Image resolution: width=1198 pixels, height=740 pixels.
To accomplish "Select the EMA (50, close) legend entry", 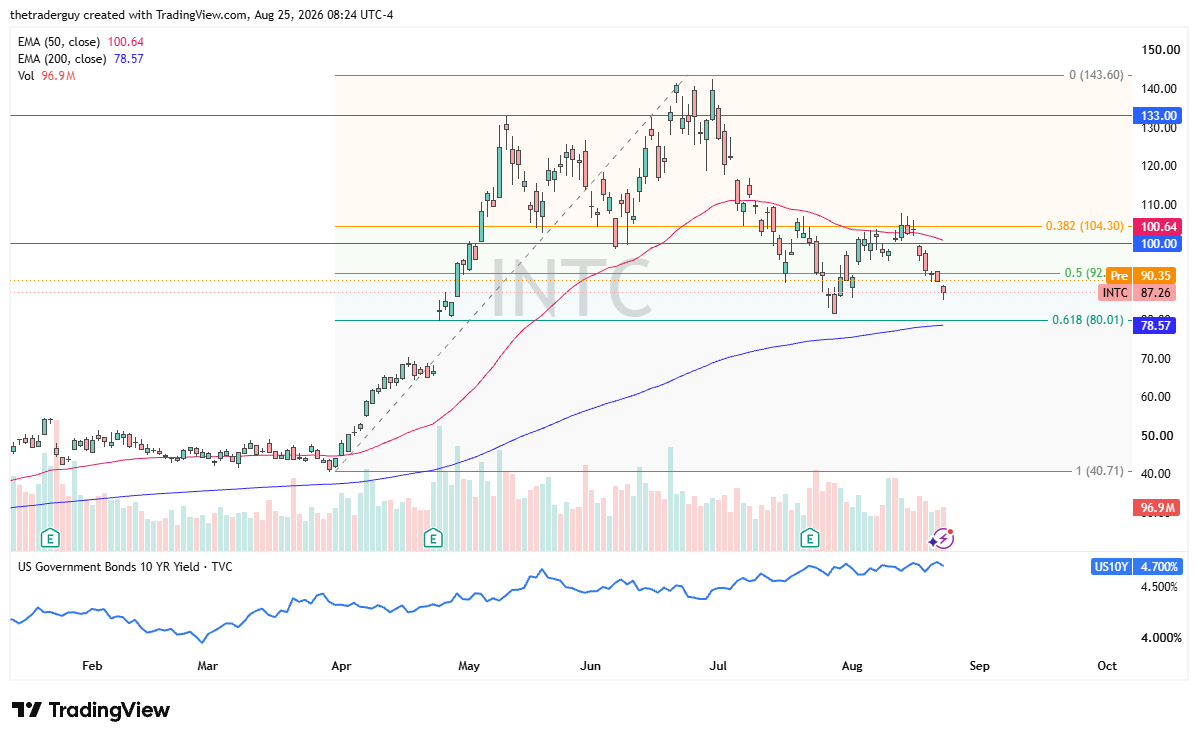I will 80,42.
